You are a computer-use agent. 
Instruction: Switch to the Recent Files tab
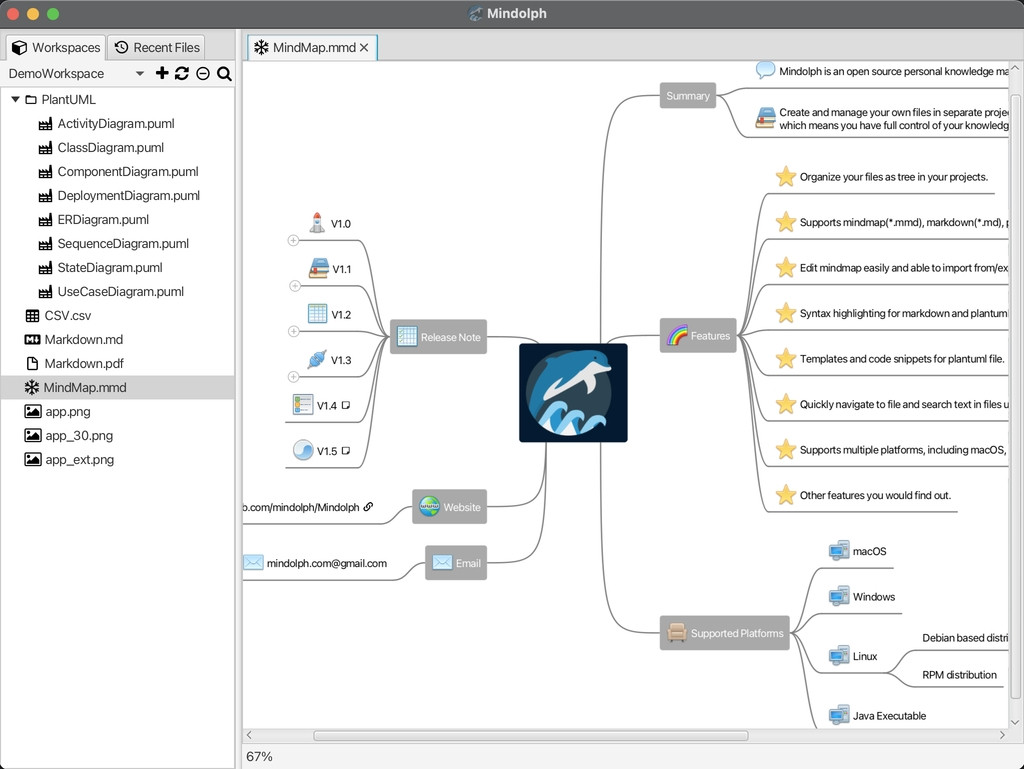(x=157, y=48)
